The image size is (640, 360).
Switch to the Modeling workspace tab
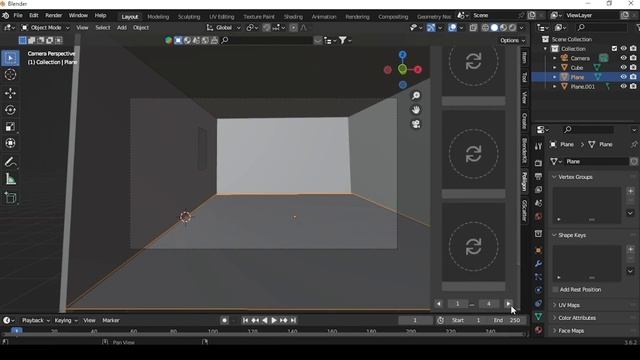158,17
